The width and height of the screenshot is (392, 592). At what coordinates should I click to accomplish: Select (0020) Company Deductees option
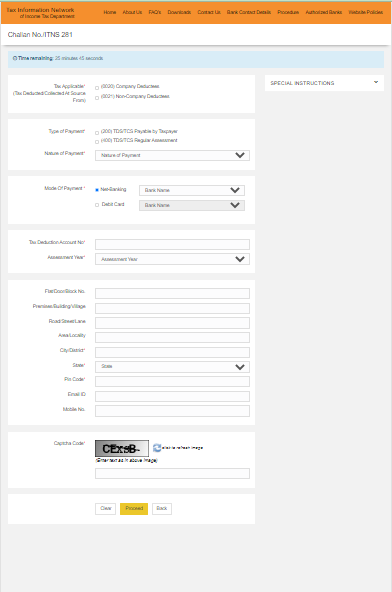(x=97, y=88)
